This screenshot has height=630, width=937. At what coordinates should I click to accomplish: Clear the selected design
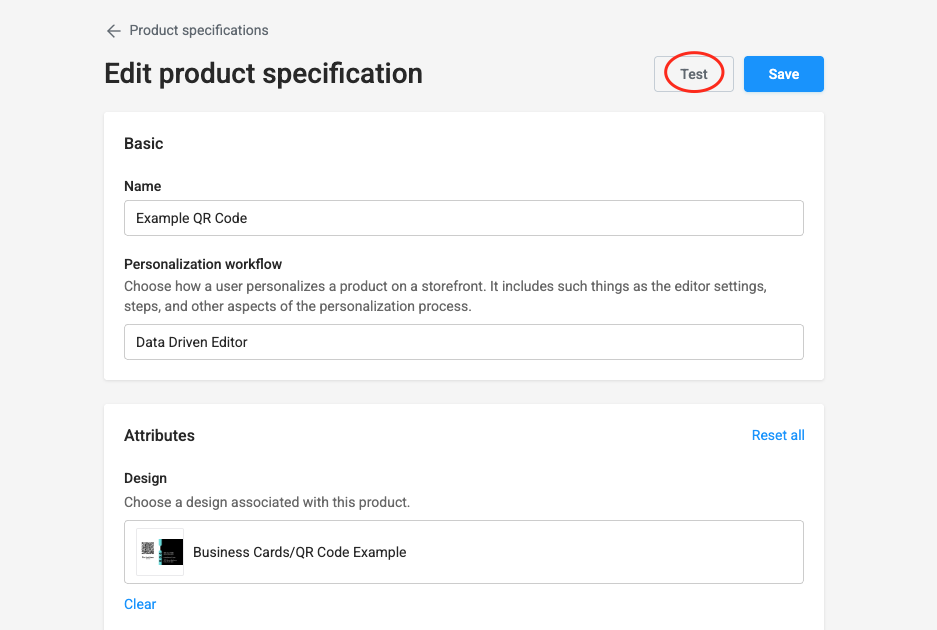140,604
